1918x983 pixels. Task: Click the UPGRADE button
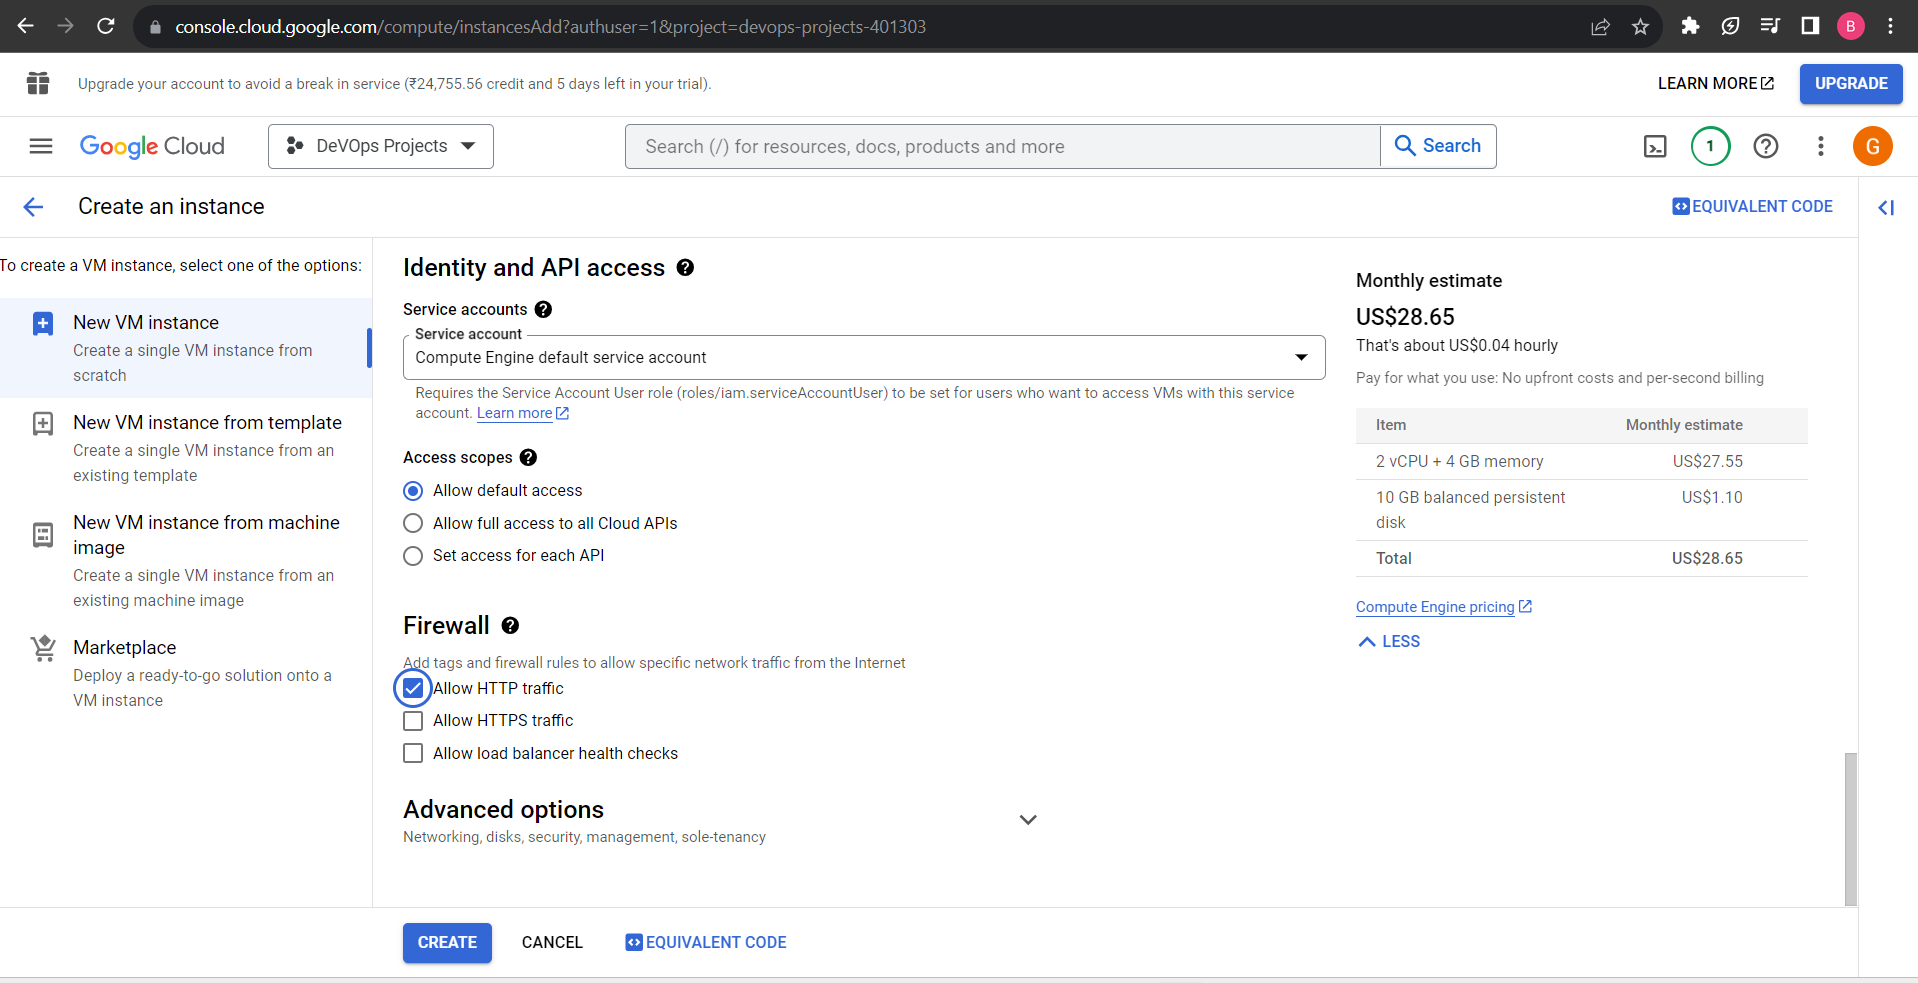click(x=1851, y=84)
